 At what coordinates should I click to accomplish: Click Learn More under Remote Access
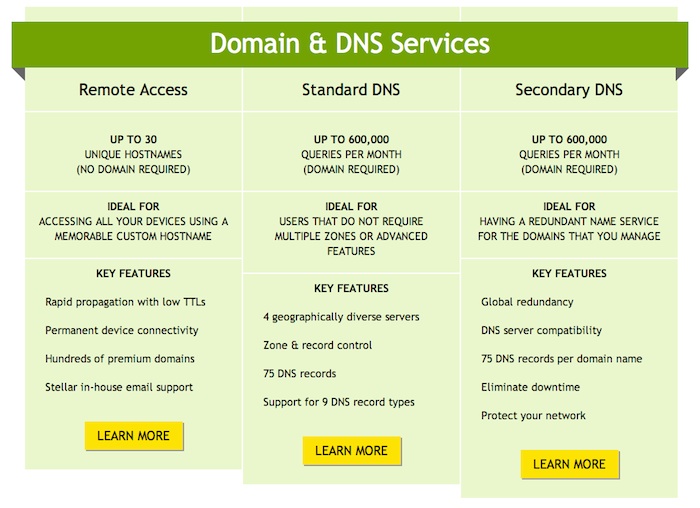coord(134,436)
